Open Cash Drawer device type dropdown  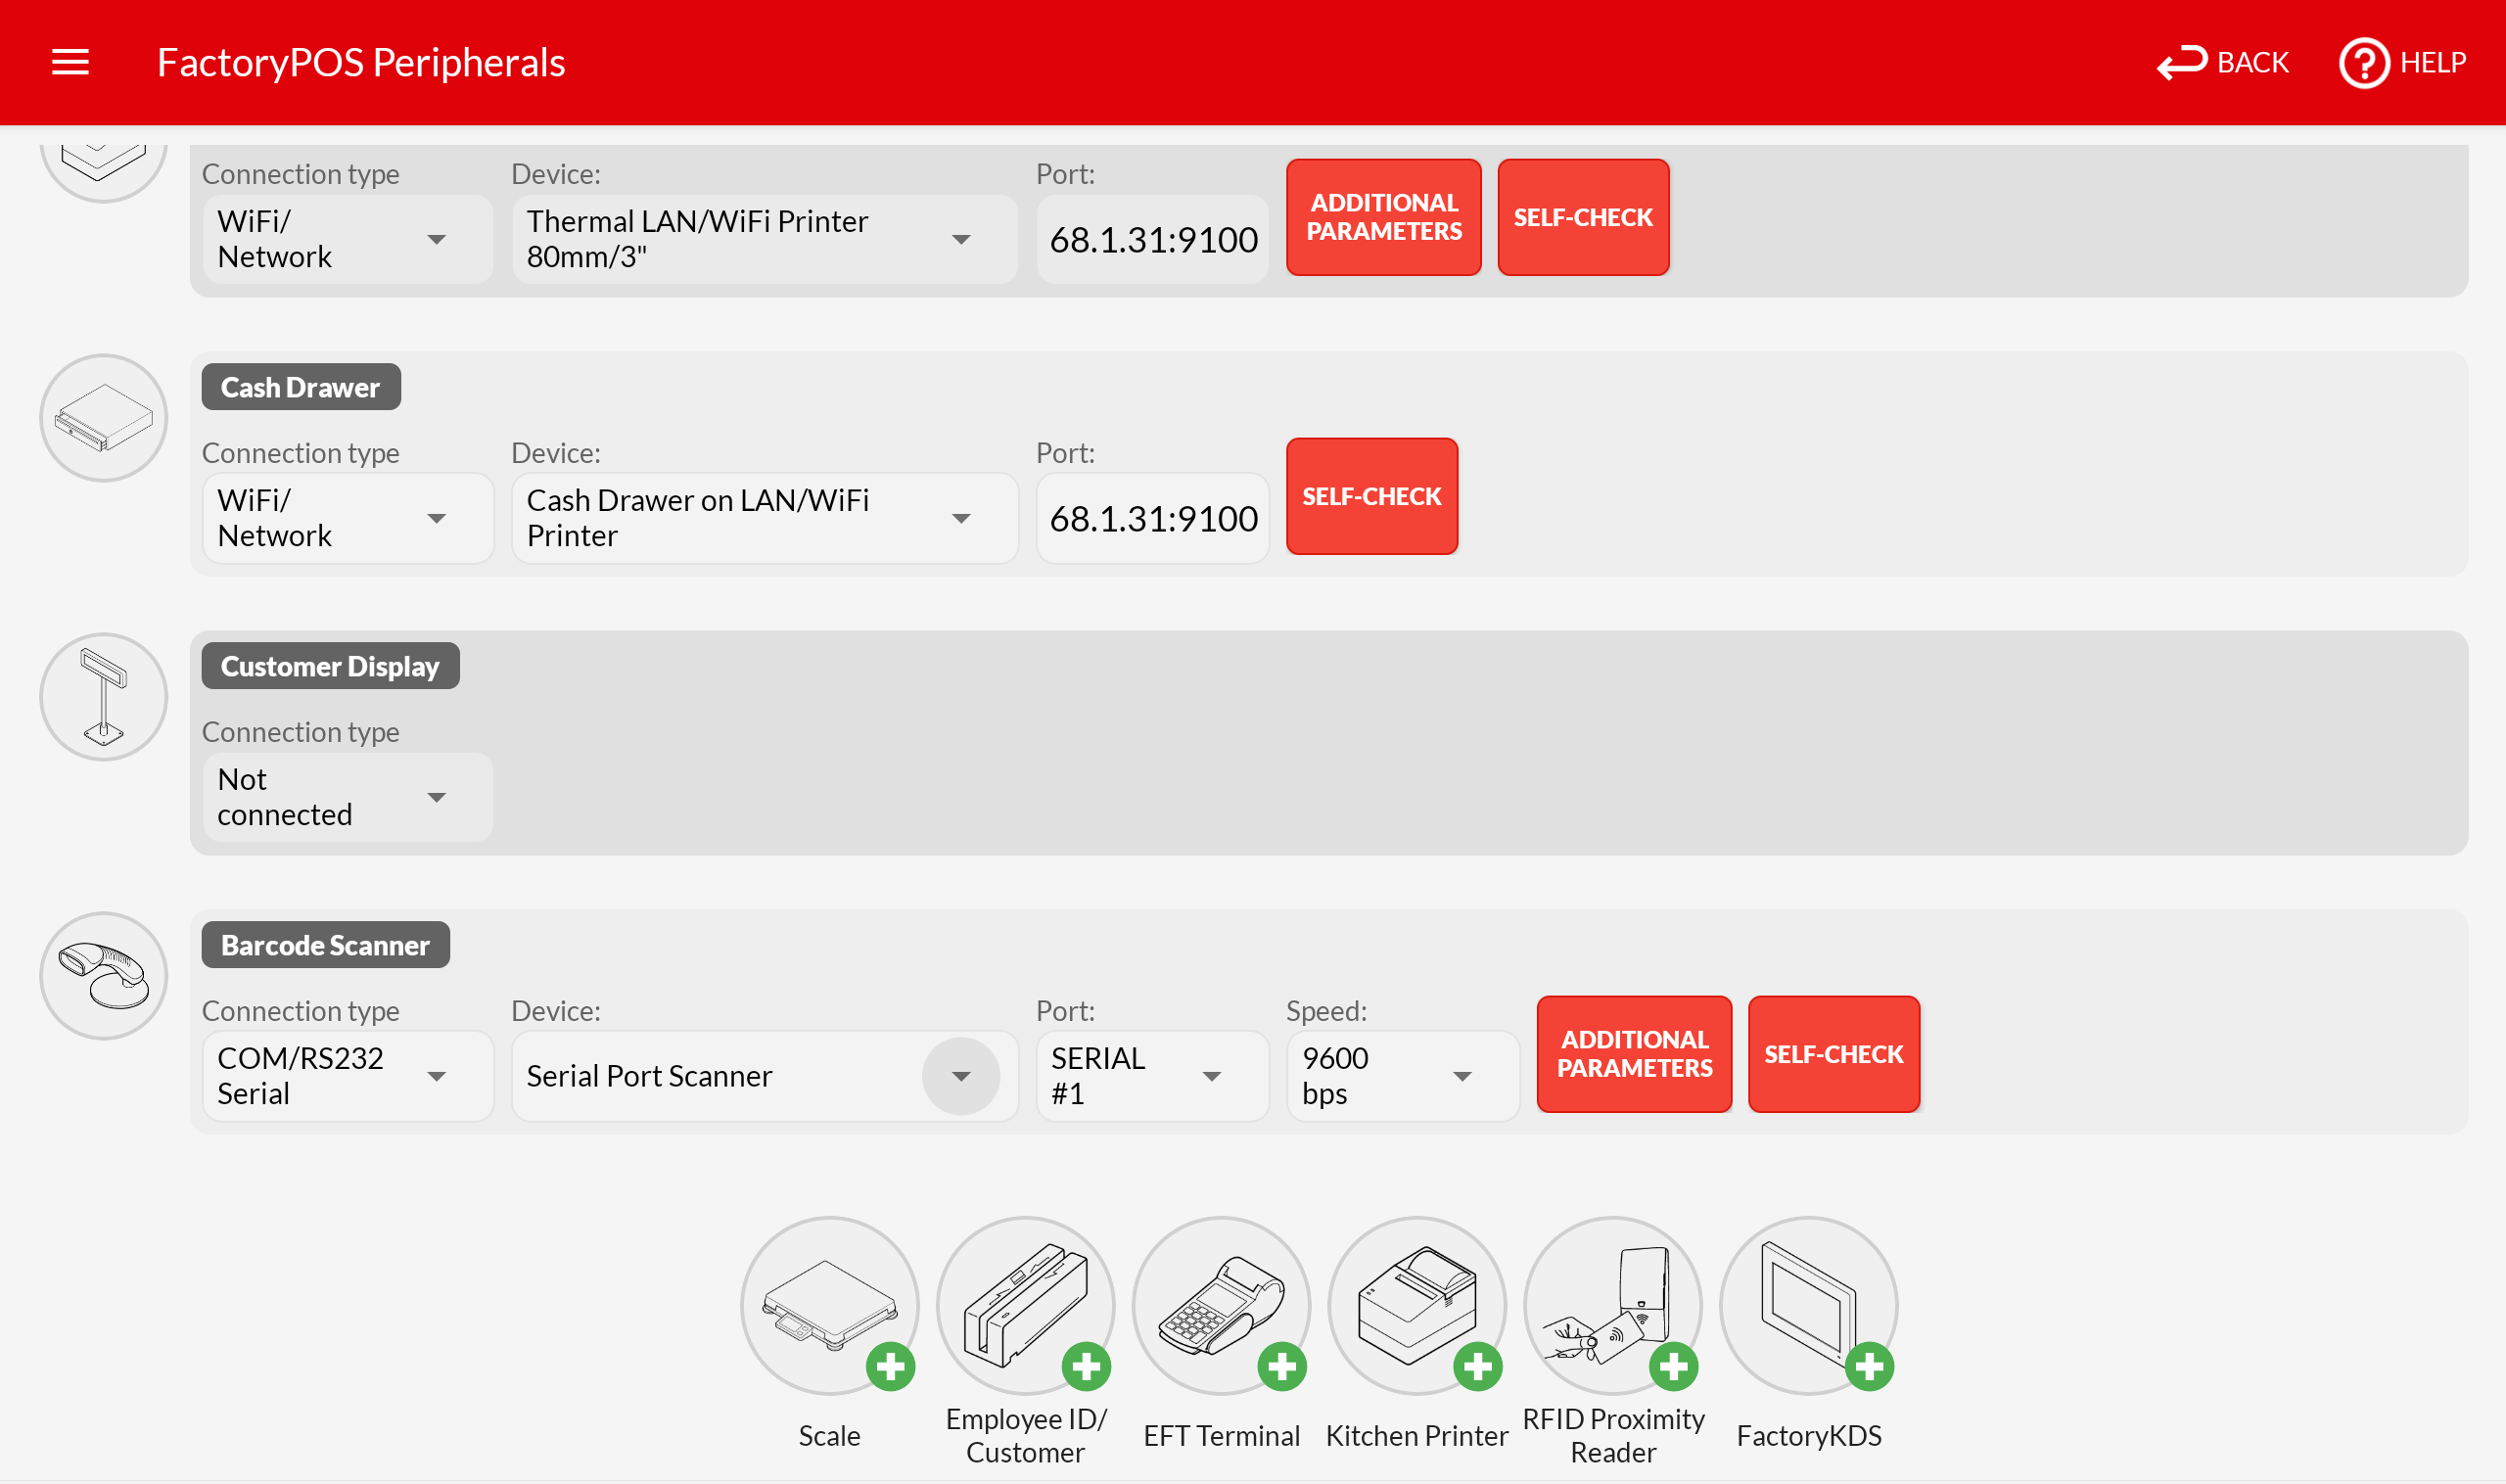pyautogui.click(x=764, y=518)
